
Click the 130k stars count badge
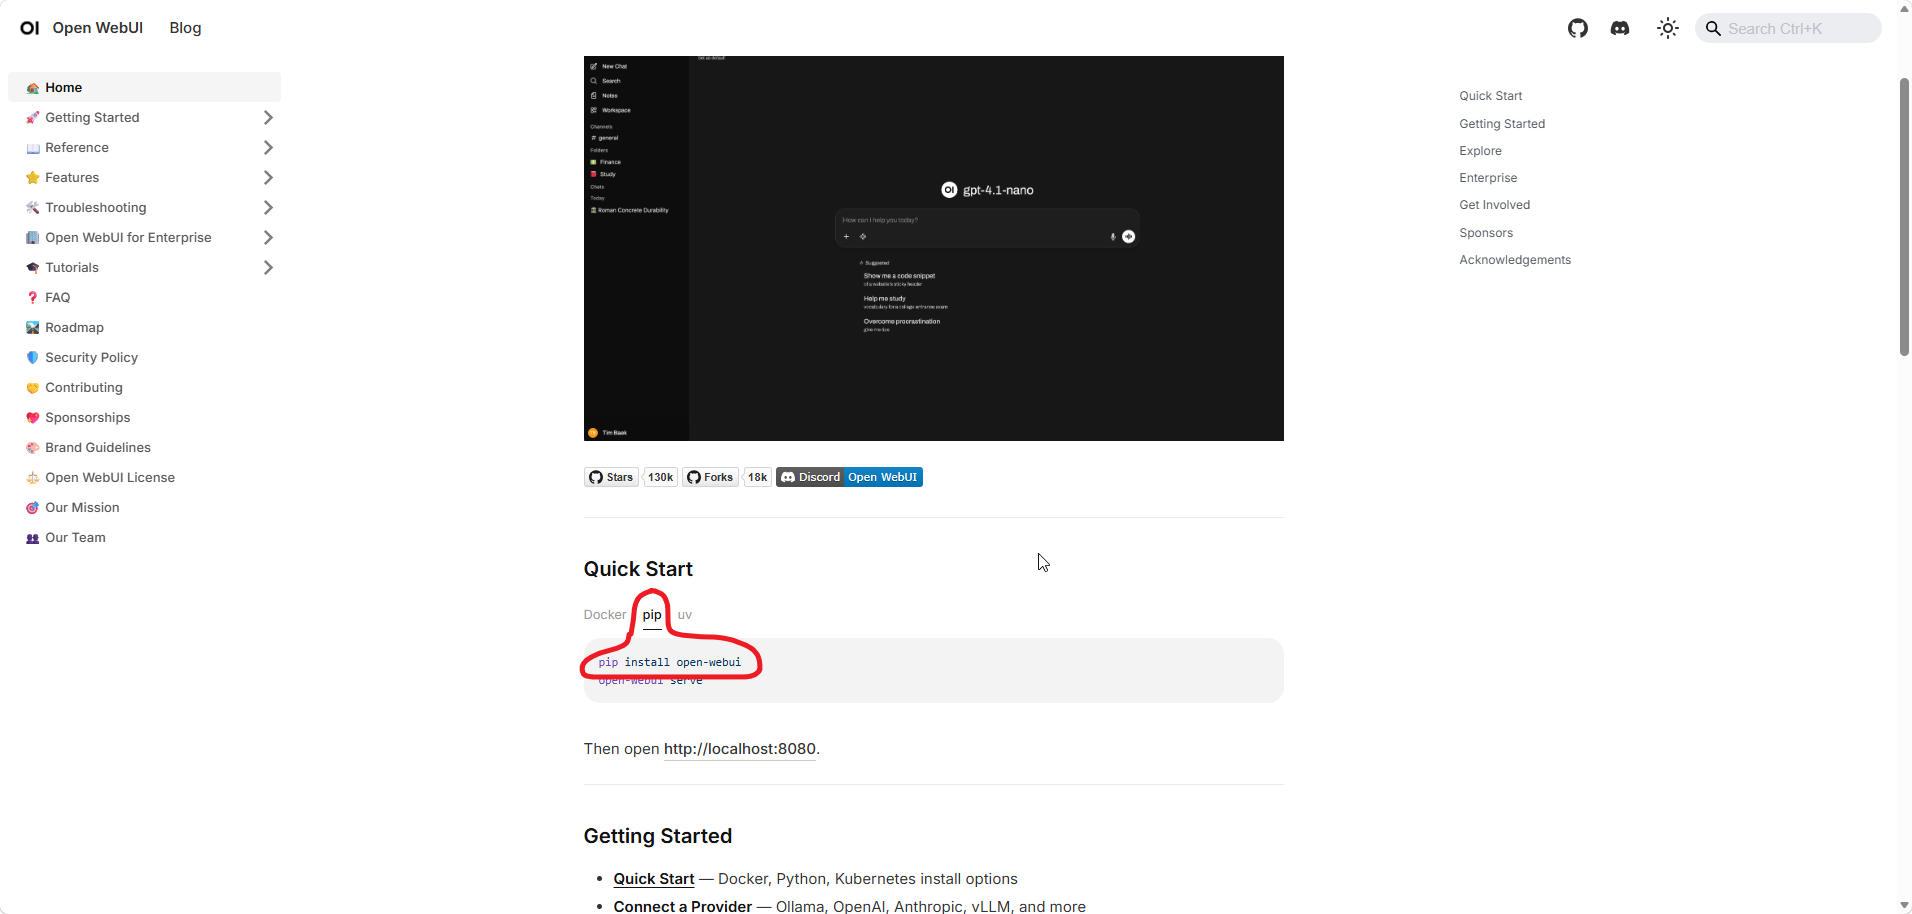(x=660, y=477)
